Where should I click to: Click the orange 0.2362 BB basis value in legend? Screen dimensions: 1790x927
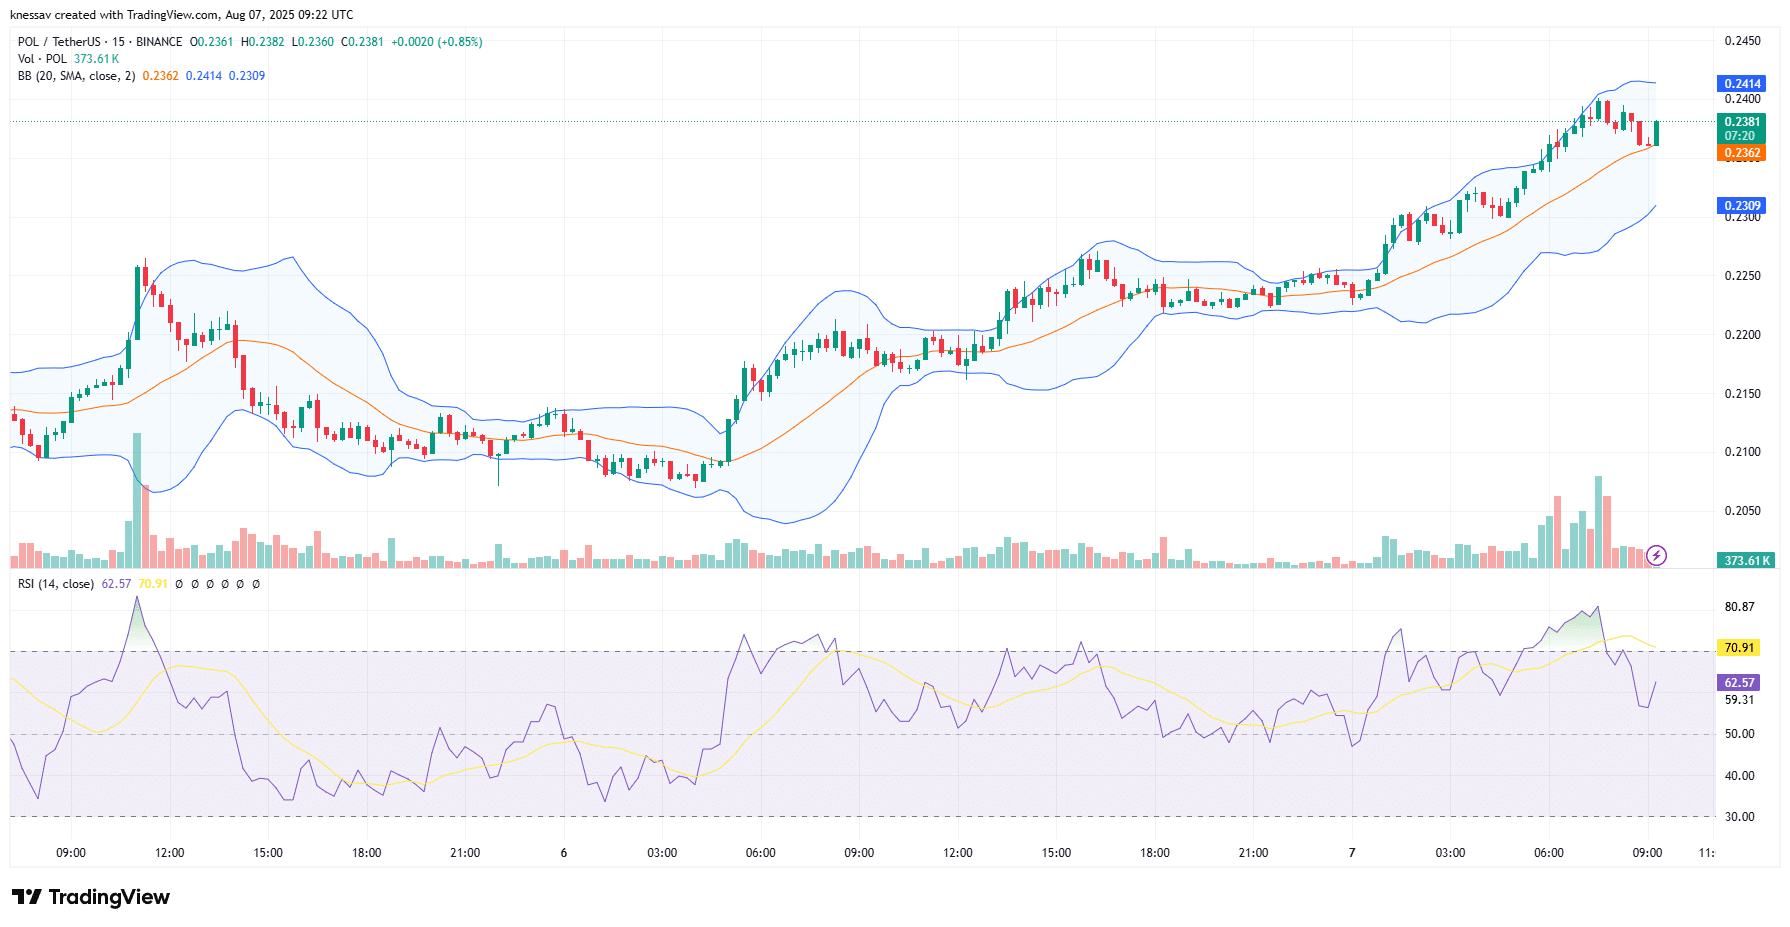point(160,76)
